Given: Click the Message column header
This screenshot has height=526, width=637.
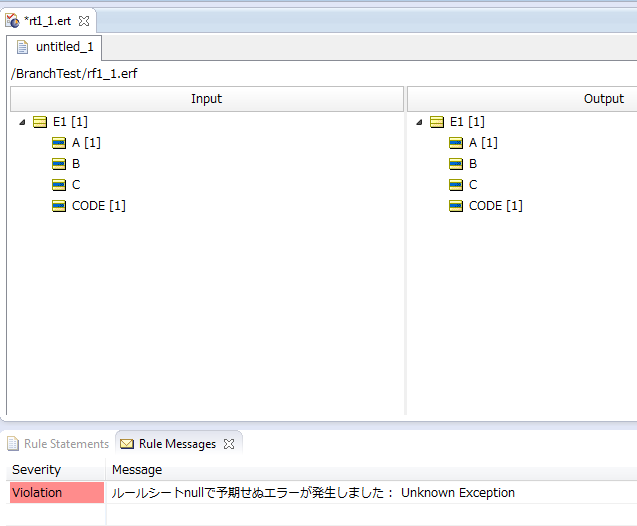Looking at the screenshot, I should (371, 470).
